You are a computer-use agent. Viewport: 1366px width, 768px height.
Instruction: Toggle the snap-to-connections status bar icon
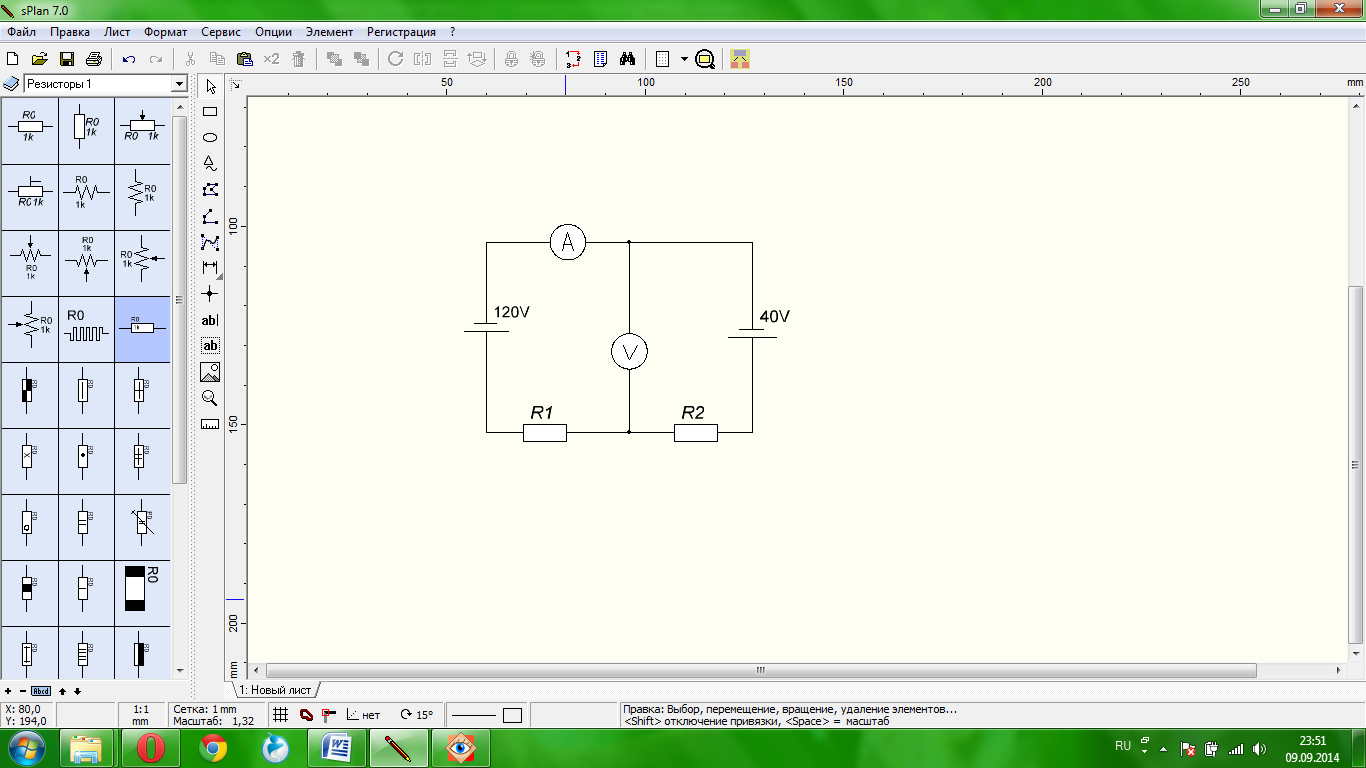pyautogui.click(x=328, y=715)
